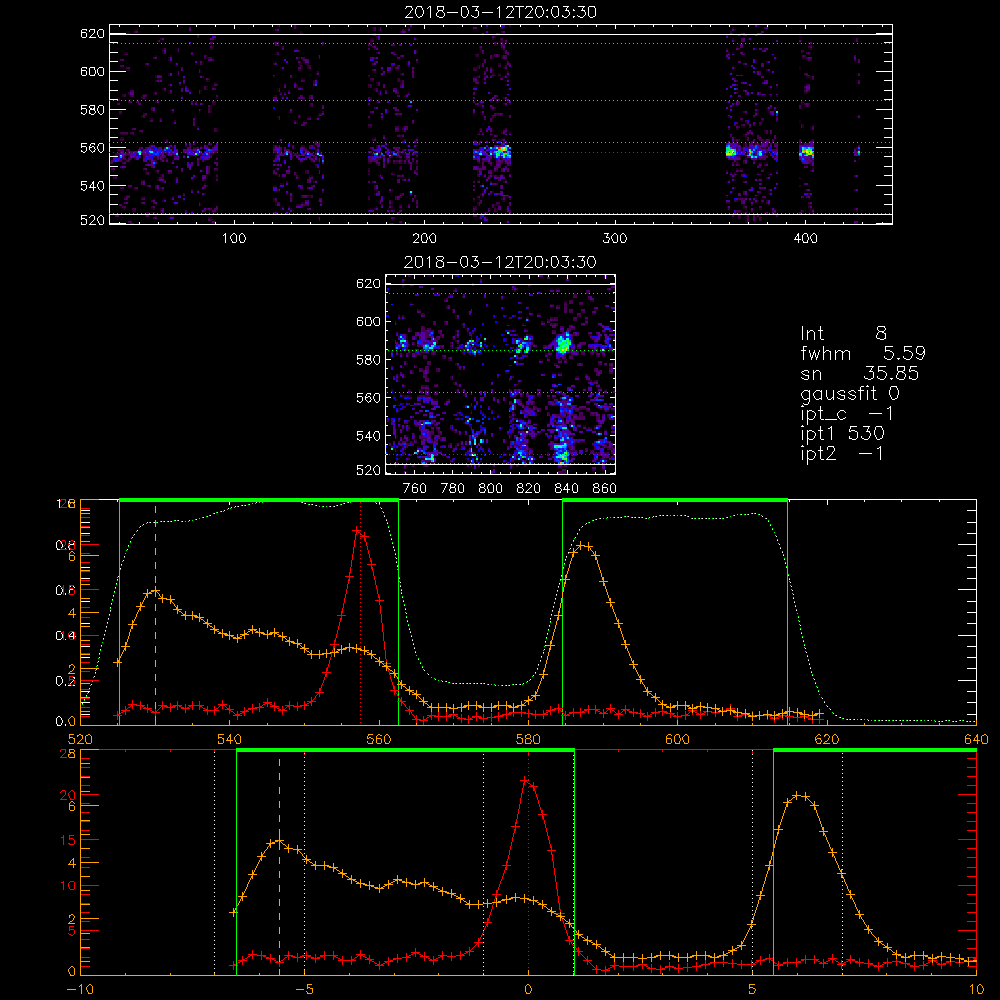This screenshot has height=1000, width=1000.
Task: Click the 'ipt1 530' text line
Action: (x=842, y=434)
